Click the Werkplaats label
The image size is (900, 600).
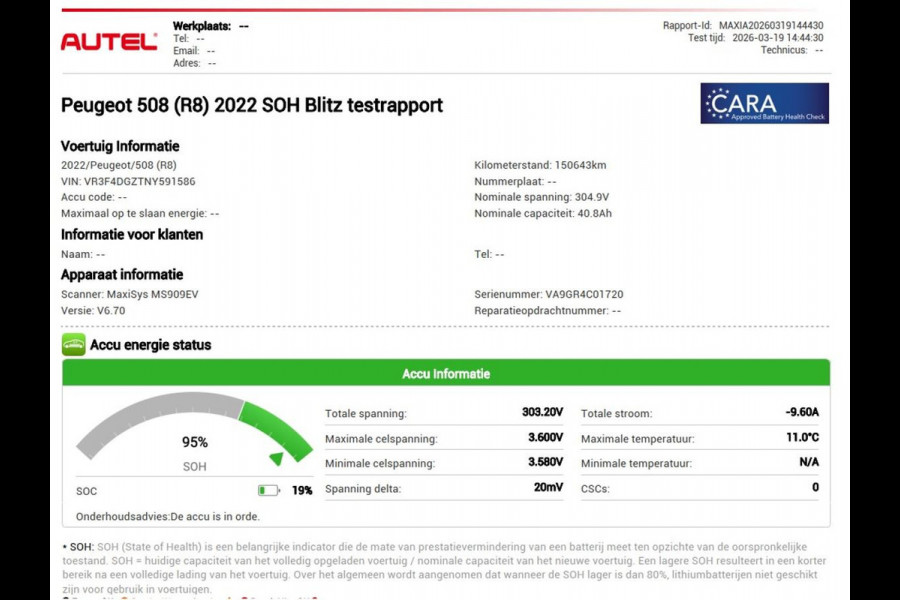coord(202,26)
